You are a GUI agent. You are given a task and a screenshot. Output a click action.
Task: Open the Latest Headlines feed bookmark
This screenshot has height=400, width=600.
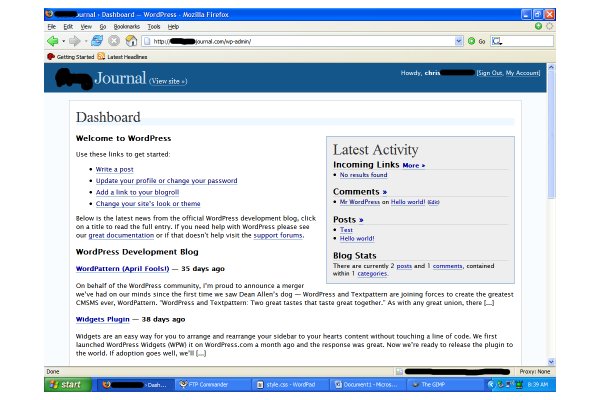tap(122, 57)
